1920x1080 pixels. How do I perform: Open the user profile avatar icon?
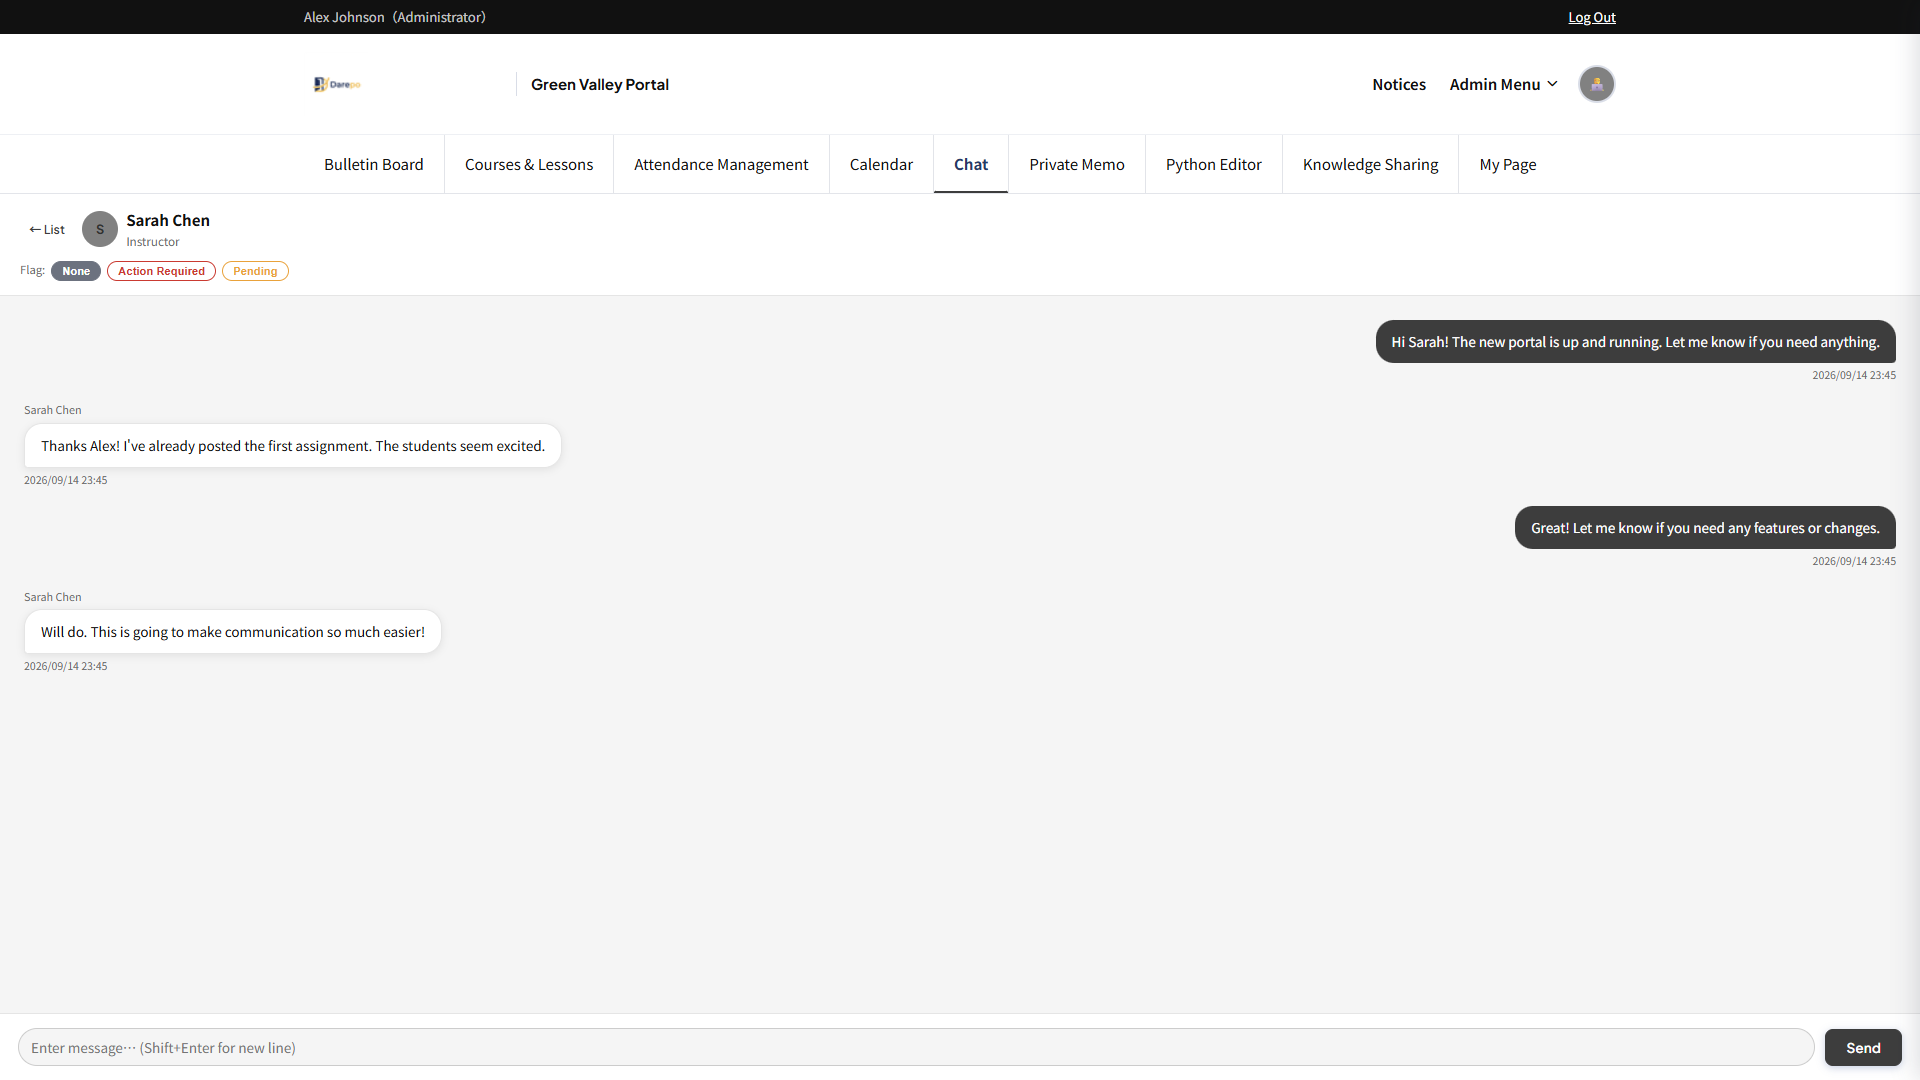point(1596,84)
